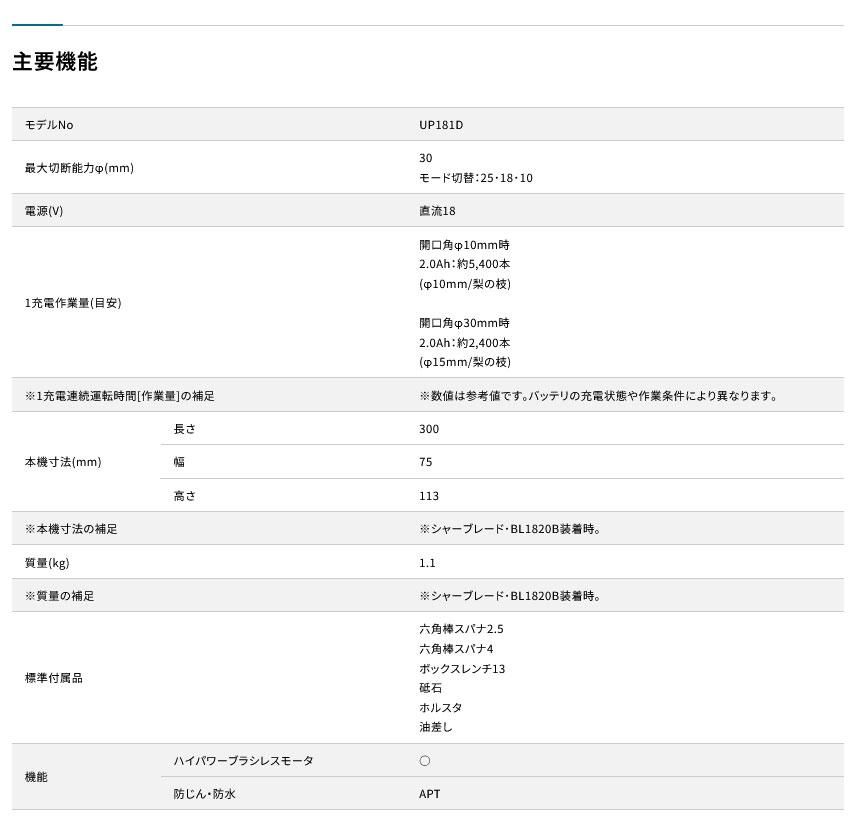This screenshot has height=828, width=852.
Task: Click the ハイパワーブラシレスモータ feature label
Action: 243,761
